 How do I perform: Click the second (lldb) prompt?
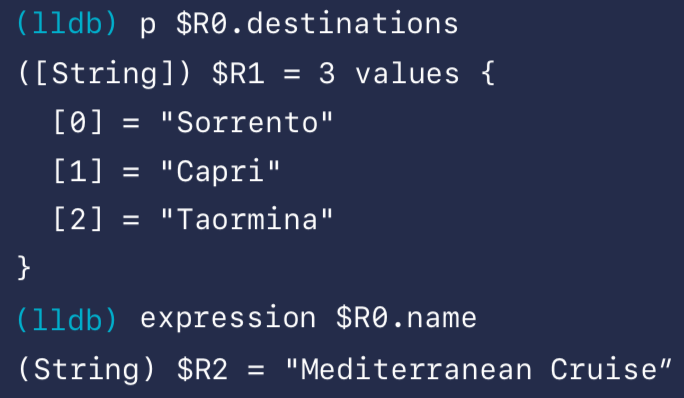(67, 319)
